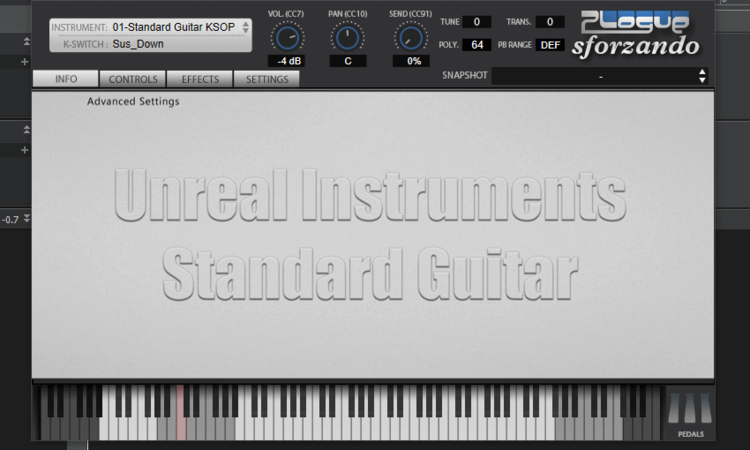Open the SETTINGS tab
The image size is (750, 450).
(x=267, y=79)
